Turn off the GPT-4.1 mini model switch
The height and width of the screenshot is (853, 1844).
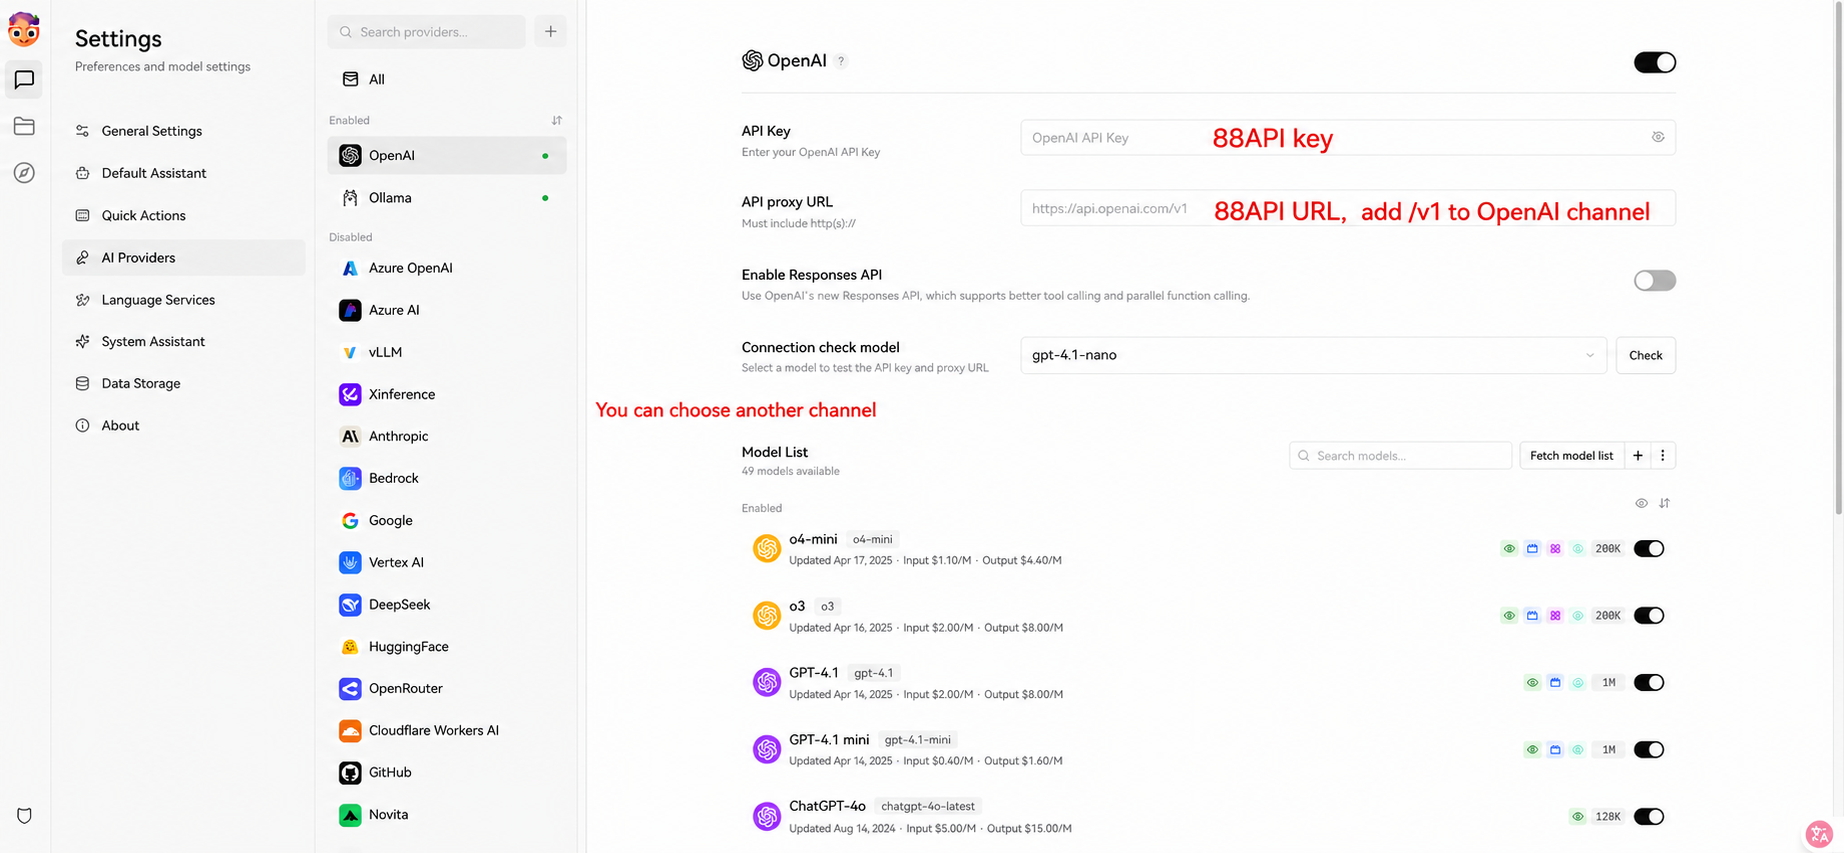pyautogui.click(x=1649, y=749)
